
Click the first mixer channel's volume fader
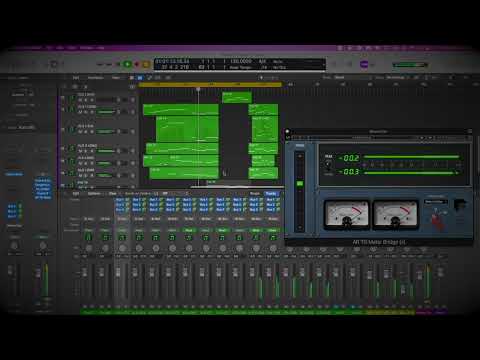(84, 272)
